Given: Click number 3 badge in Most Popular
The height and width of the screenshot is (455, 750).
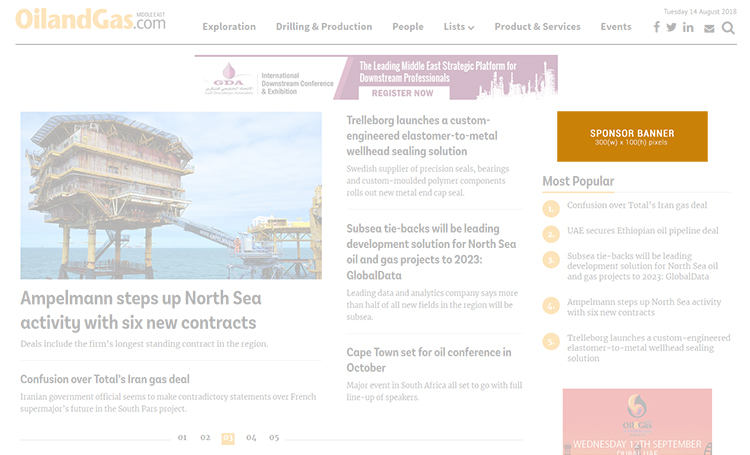Looking at the screenshot, I should [x=551, y=260].
